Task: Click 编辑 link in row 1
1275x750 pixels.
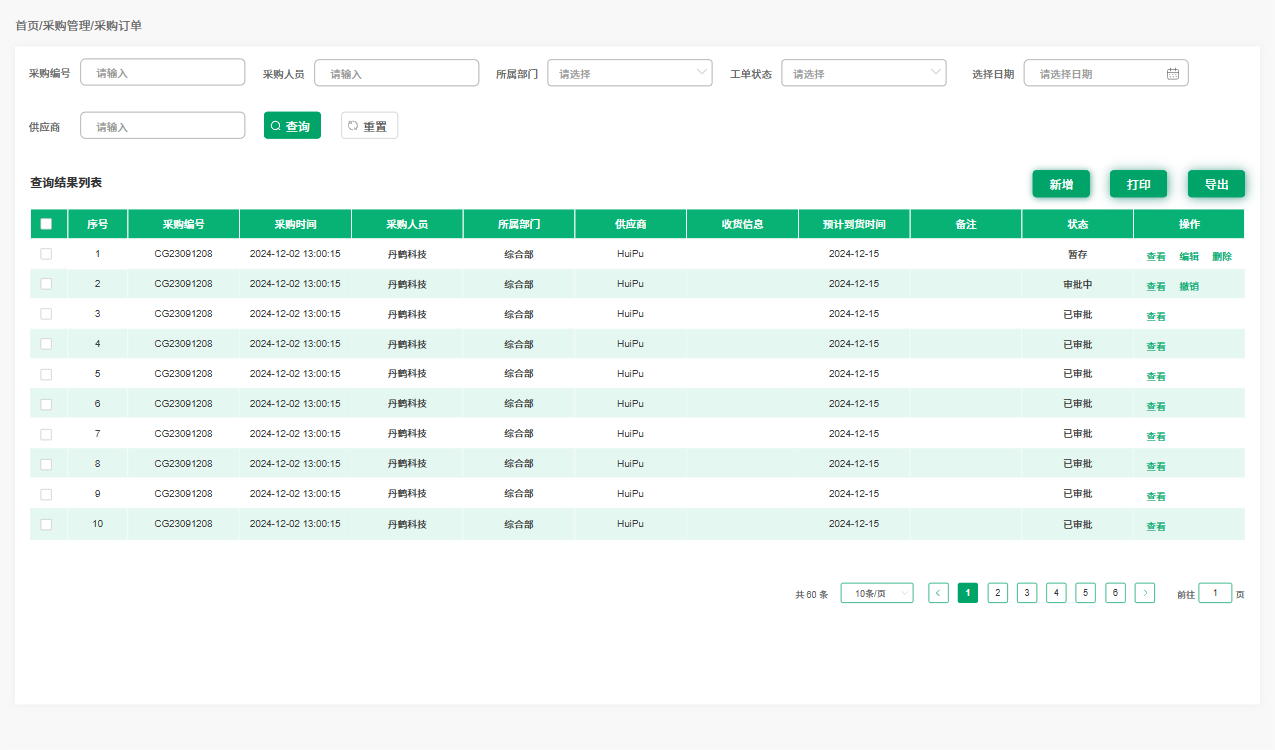Action: point(1189,256)
